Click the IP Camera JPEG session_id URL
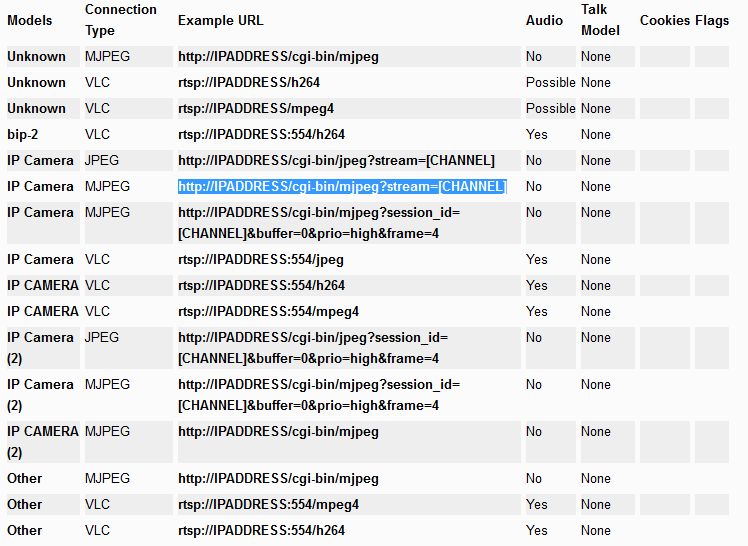 [313, 348]
